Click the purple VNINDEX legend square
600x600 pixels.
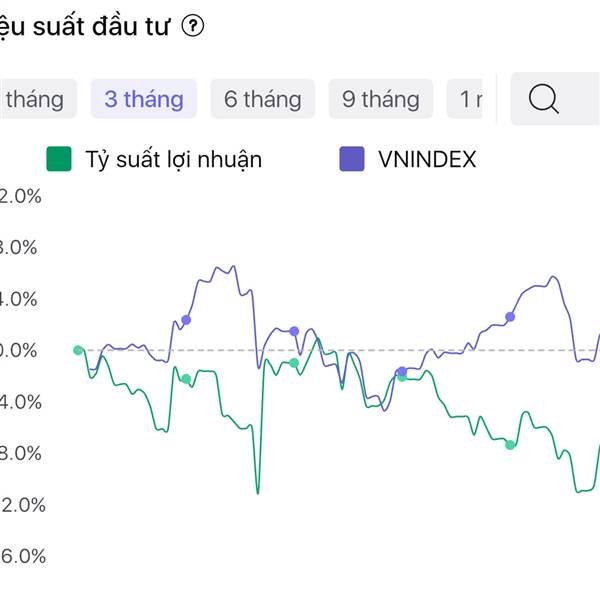coord(352,158)
